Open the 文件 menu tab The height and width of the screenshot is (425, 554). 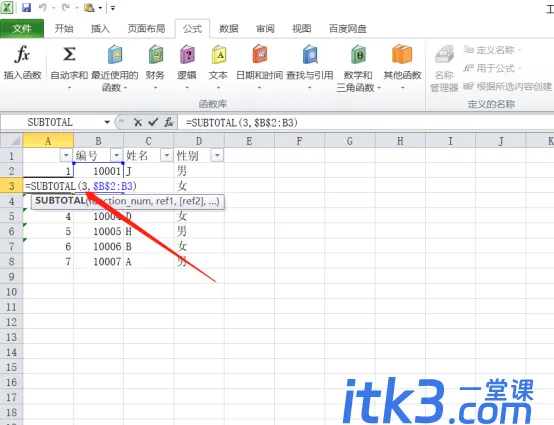tap(22, 29)
